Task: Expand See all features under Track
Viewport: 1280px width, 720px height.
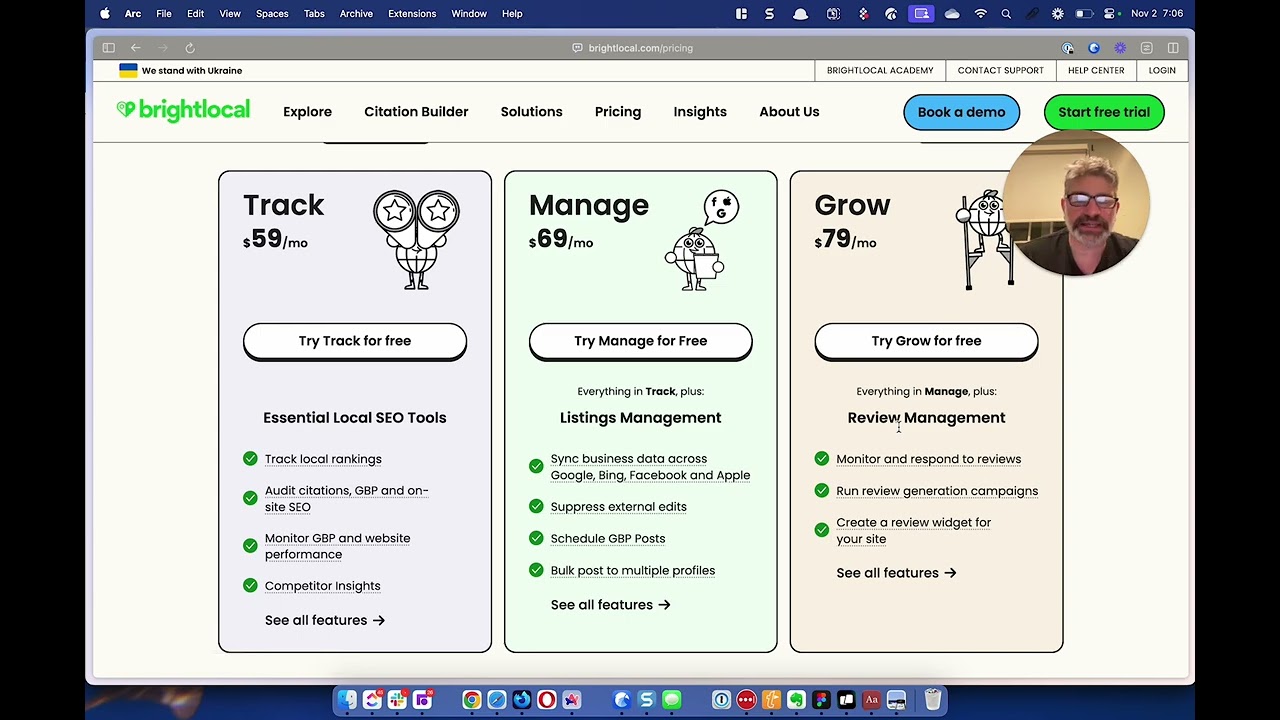Action: pyautogui.click(x=325, y=620)
